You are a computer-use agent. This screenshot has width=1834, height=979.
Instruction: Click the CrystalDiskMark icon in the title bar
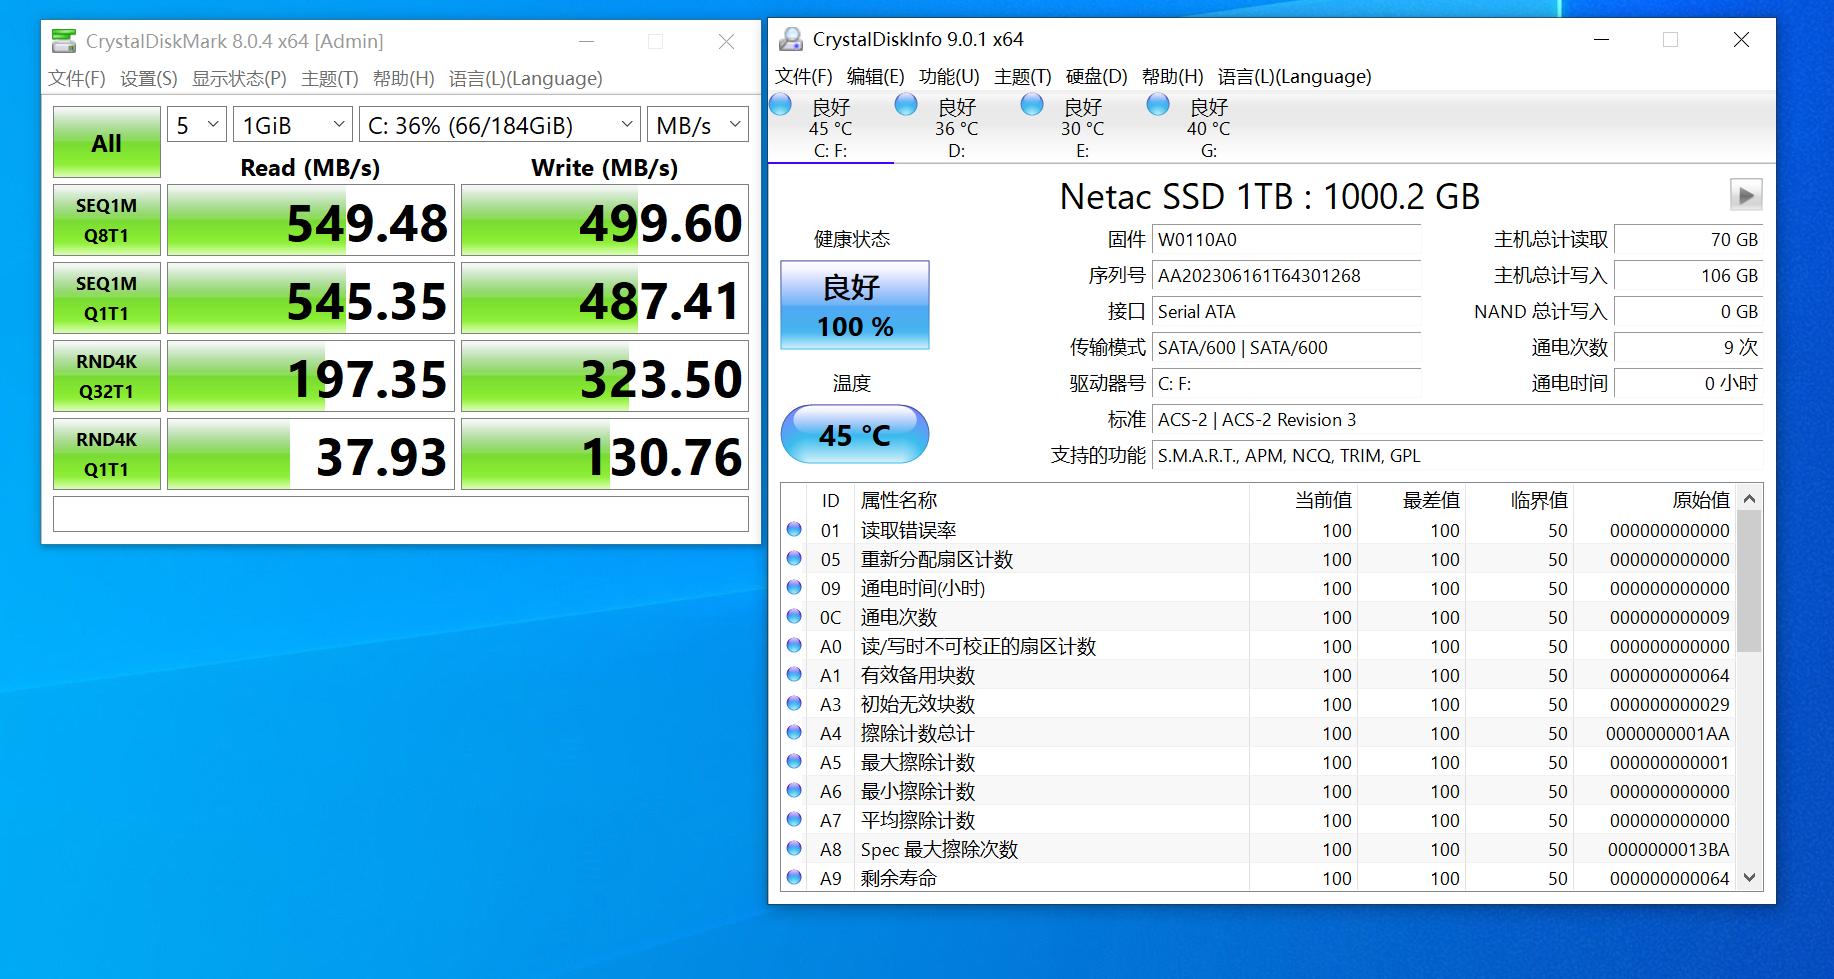click(63, 41)
